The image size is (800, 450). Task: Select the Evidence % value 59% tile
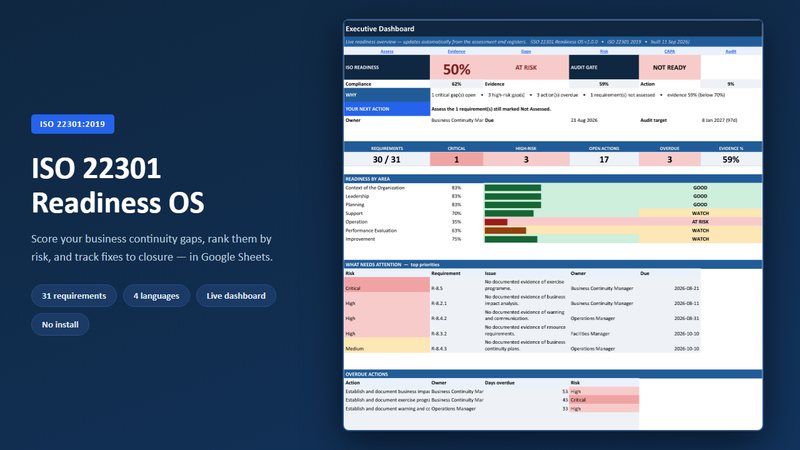731,160
